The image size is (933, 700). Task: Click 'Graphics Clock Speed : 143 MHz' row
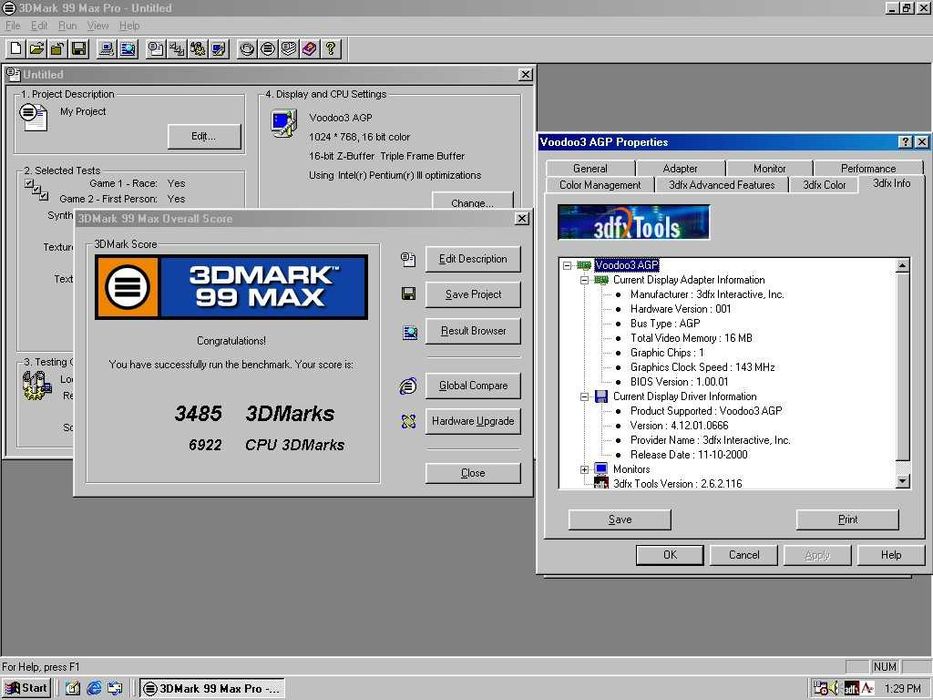702,367
